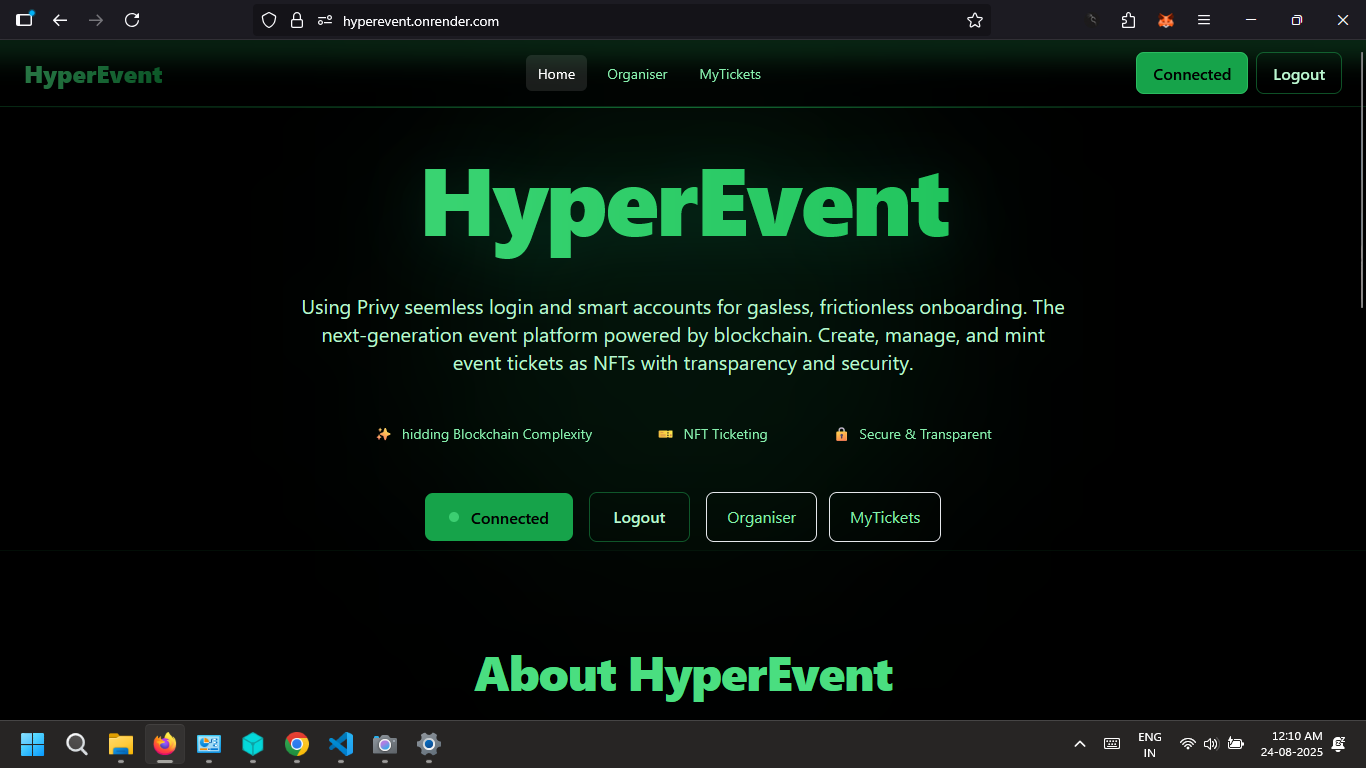Click lock icon beside Secure & Transparent

[x=841, y=434]
